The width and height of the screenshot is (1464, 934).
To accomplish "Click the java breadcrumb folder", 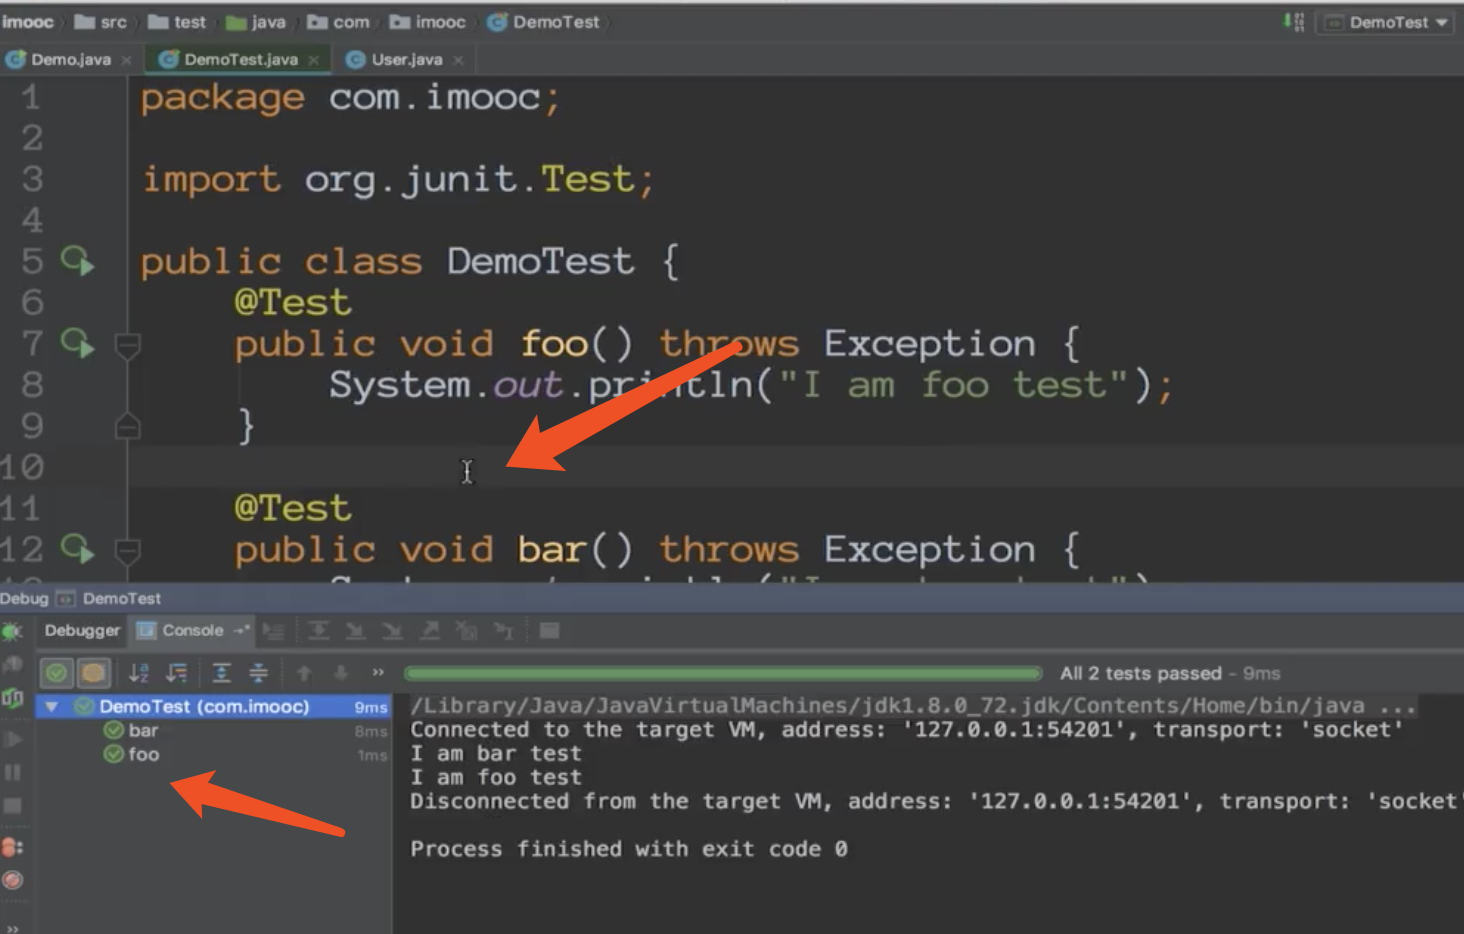I will [256, 22].
